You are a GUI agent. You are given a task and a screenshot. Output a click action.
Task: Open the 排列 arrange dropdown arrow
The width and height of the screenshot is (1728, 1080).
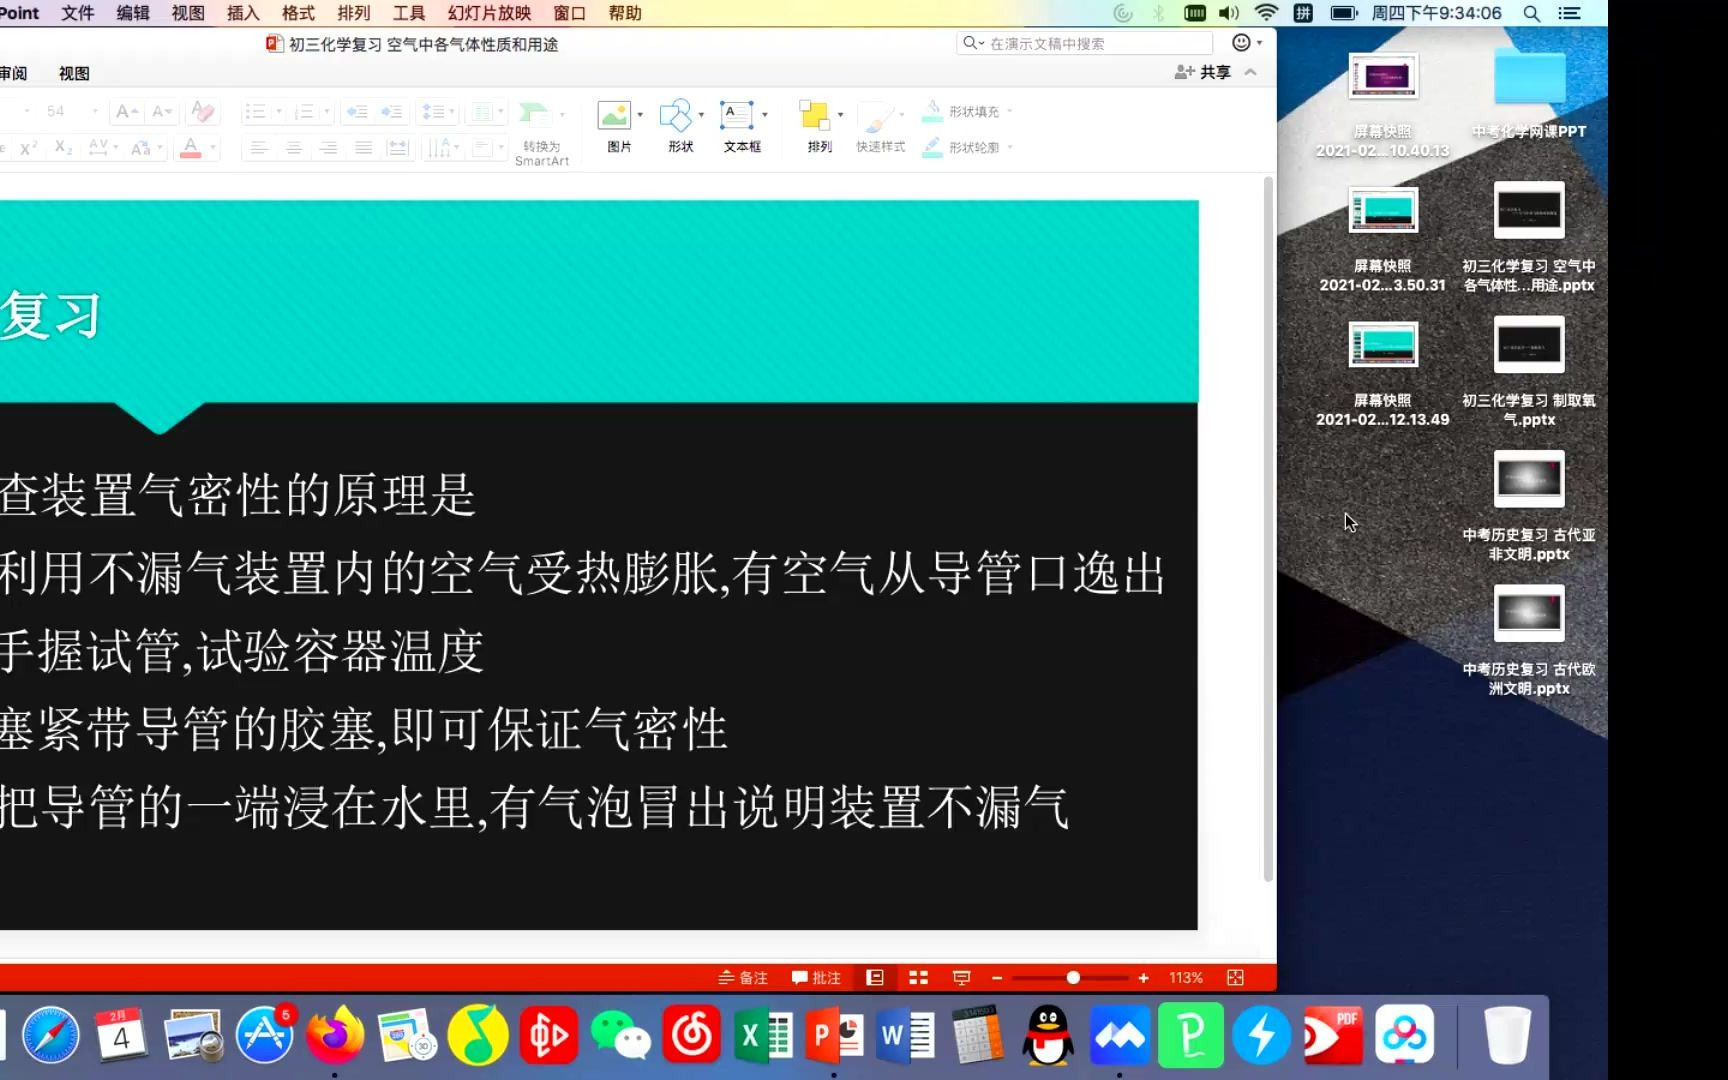coord(841,113)
